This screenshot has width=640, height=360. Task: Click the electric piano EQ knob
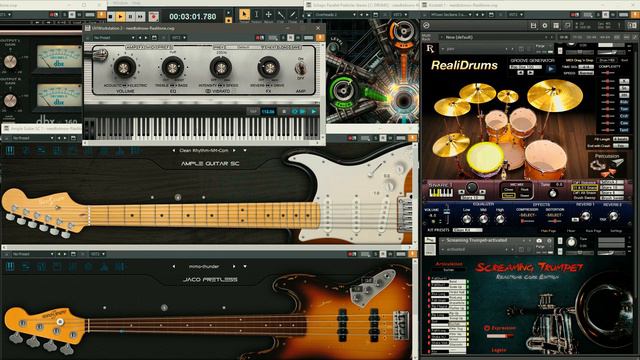173,67
